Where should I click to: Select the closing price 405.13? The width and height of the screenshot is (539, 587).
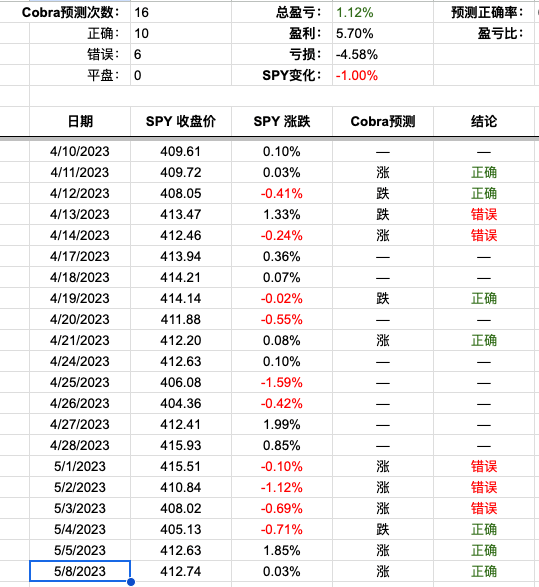point(181,529)
